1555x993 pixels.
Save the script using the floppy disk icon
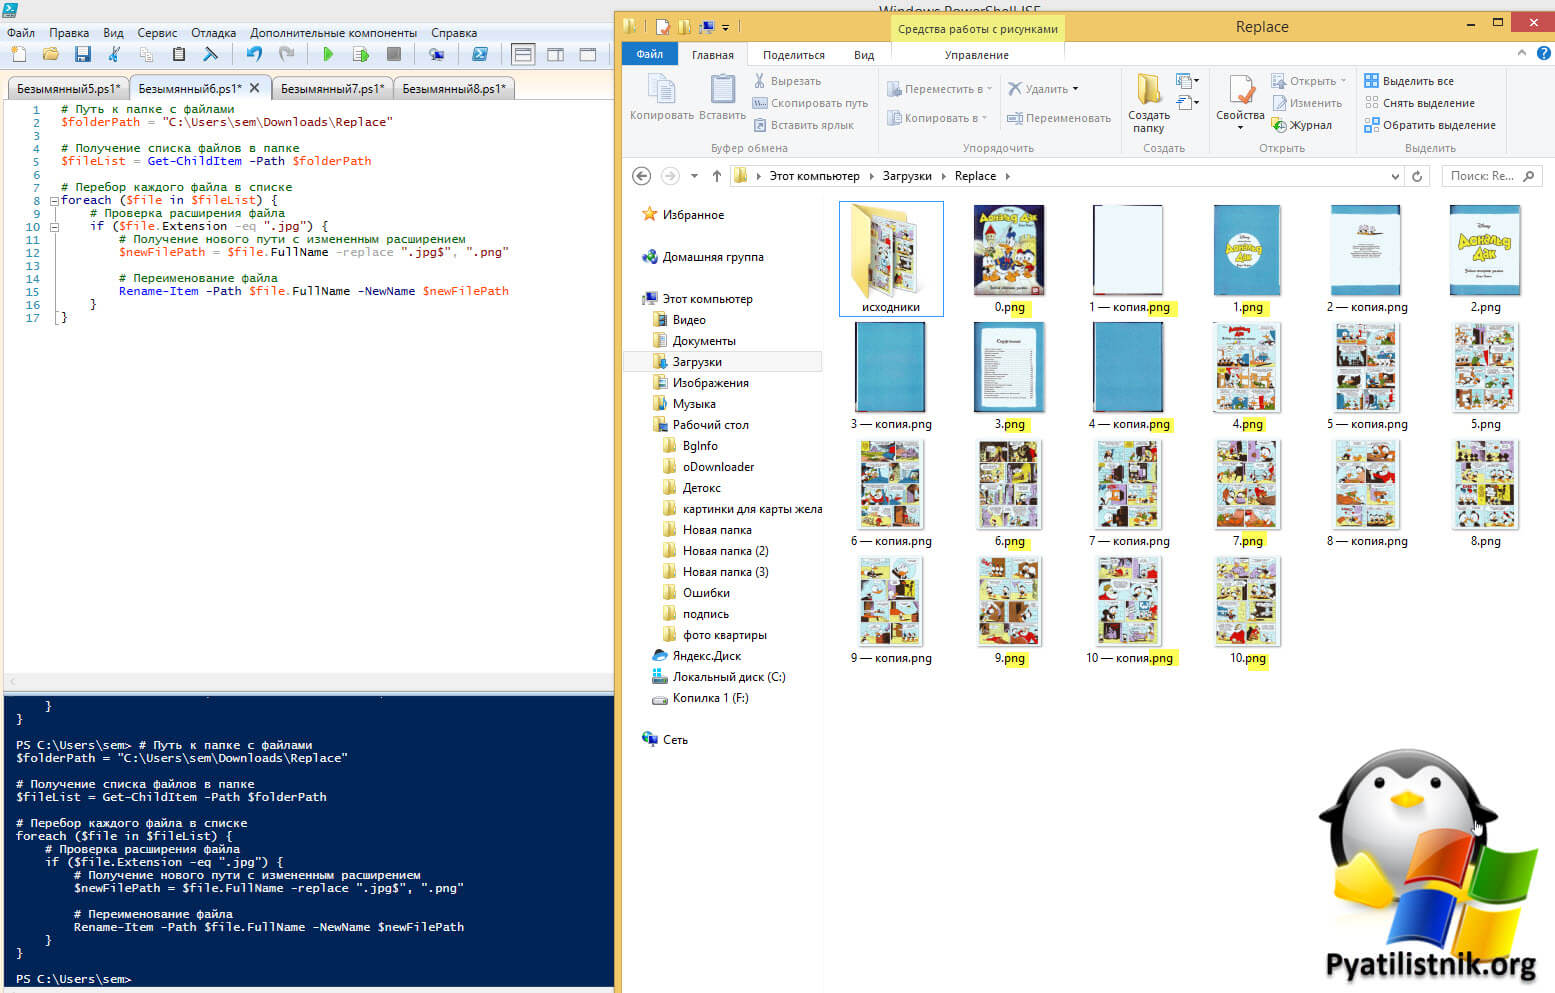[x=83, y=55]
